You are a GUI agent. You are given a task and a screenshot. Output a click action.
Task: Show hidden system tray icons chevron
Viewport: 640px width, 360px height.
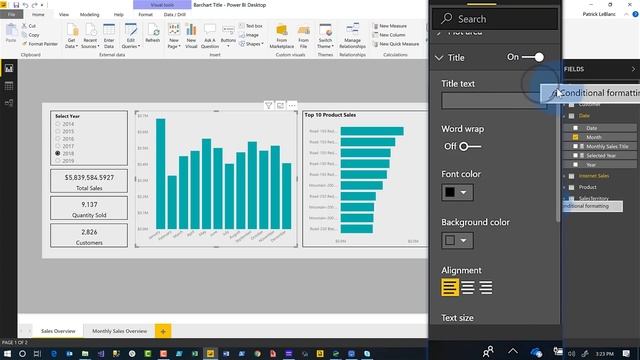tap(513, 351)
